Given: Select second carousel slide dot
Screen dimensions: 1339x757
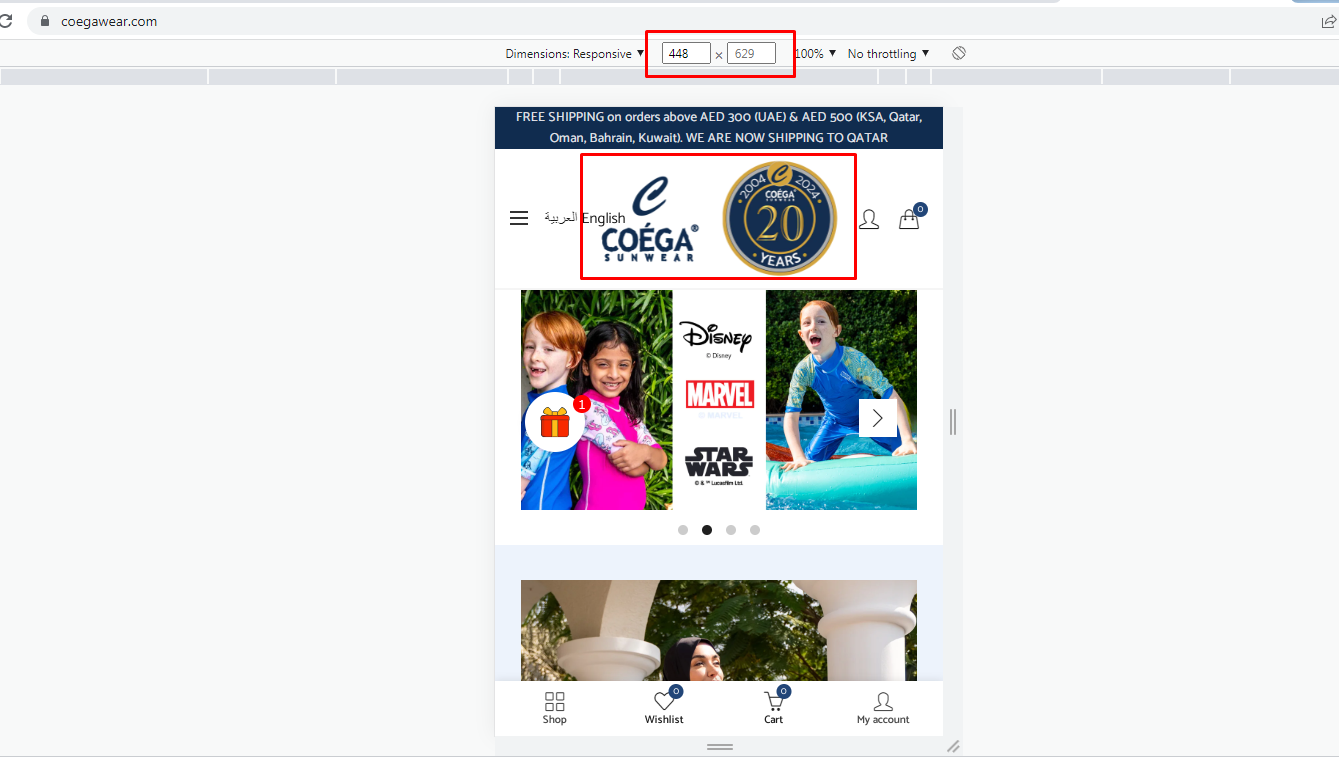Looking at the screenshot, I should click(707, 530).
